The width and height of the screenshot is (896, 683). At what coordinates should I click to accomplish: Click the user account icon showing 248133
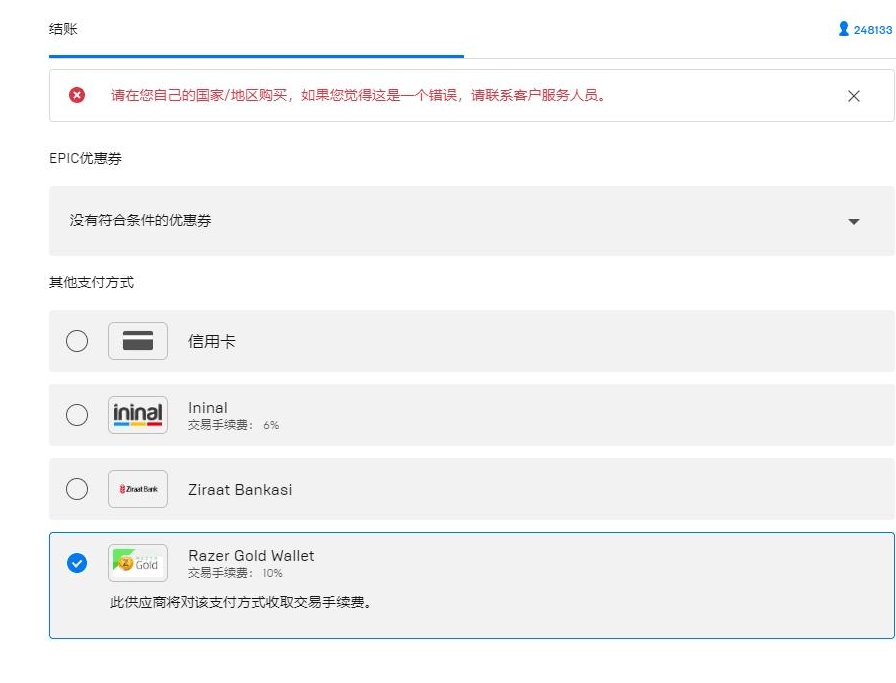pos(842,29)
